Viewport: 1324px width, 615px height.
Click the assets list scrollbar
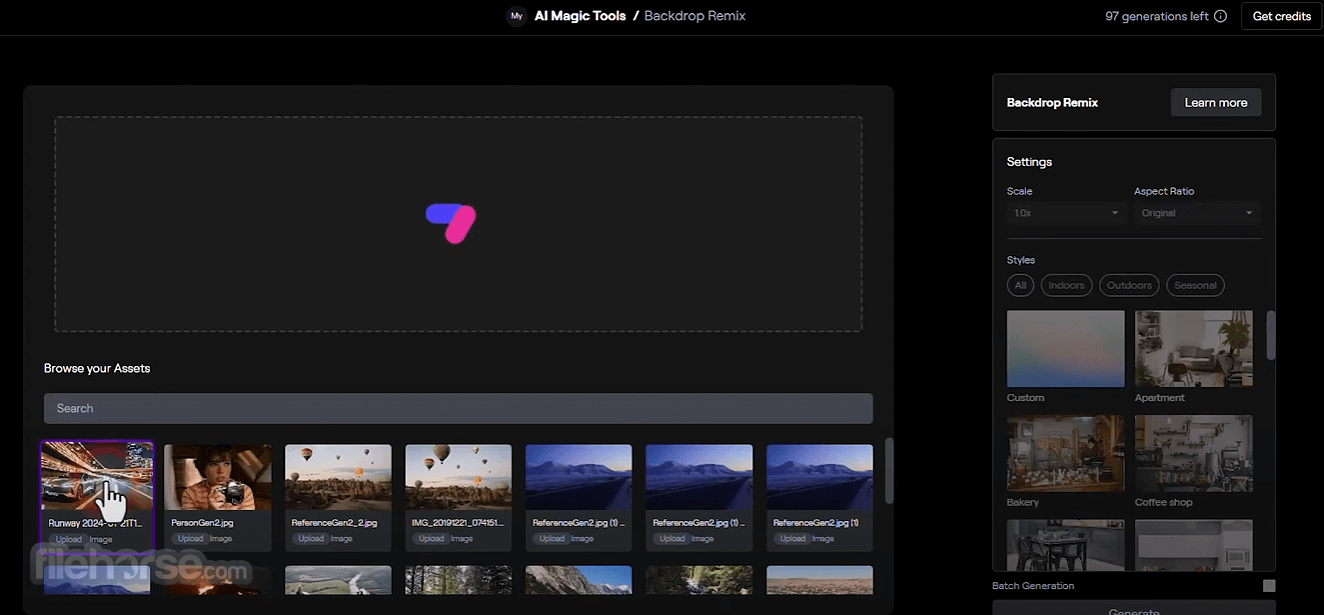[x=889, y=470]
